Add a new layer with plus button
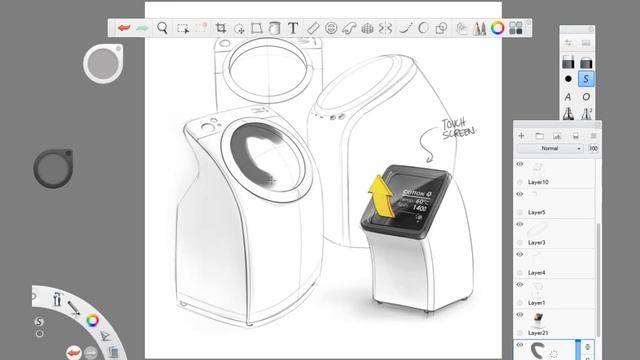 [x=521, y=136]
